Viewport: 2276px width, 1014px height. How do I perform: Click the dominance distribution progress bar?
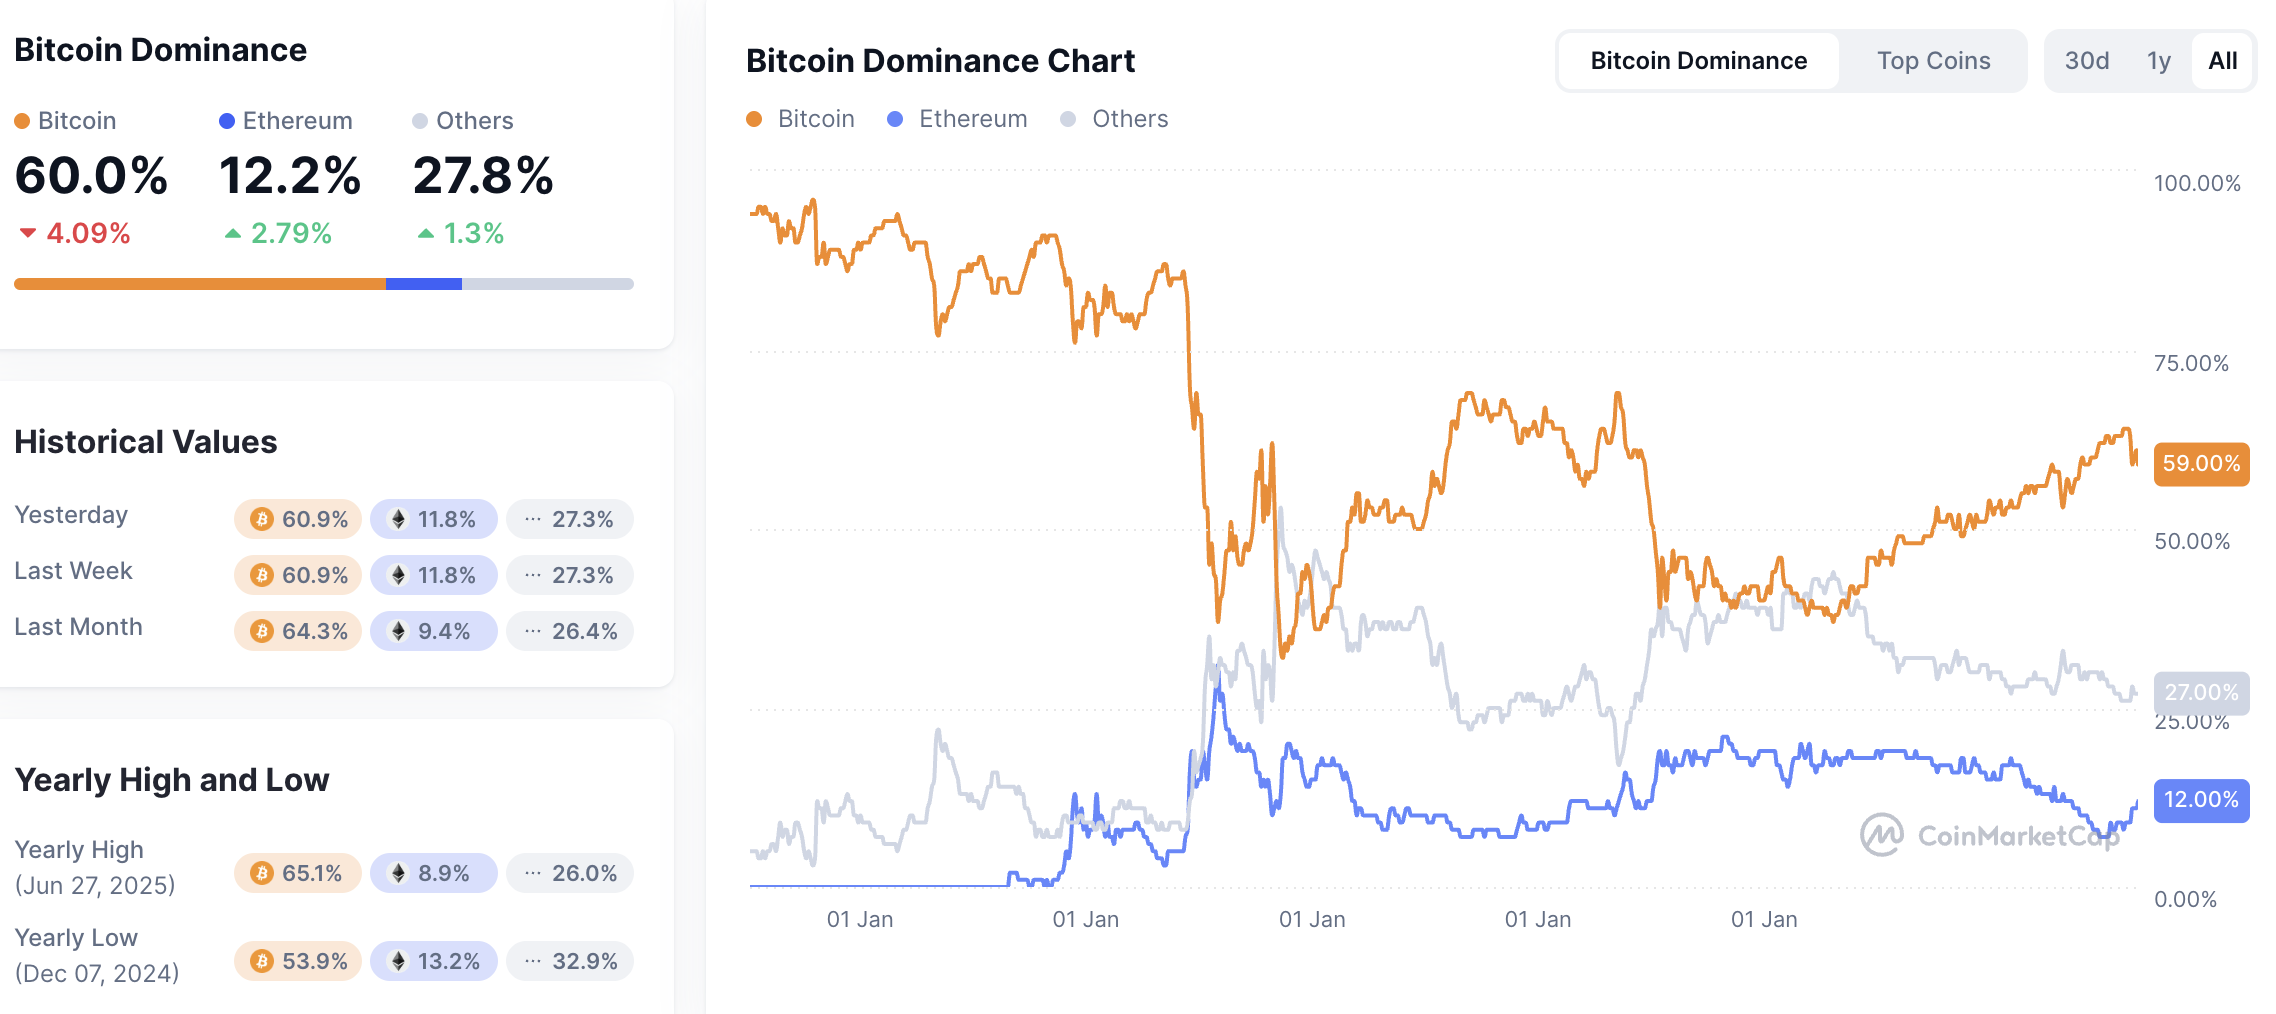pos(323,284)
